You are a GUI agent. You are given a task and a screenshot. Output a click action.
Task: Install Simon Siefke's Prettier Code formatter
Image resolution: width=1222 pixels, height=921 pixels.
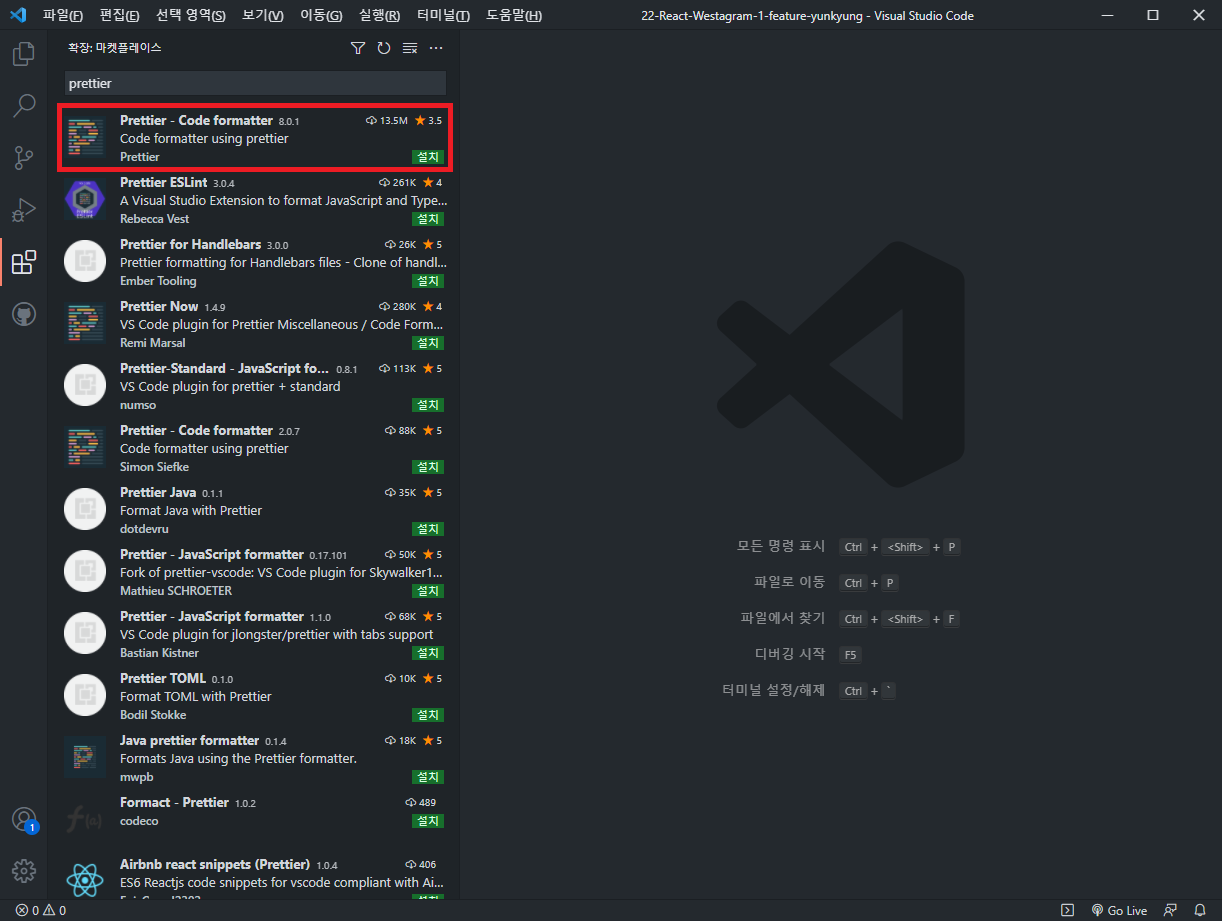(428, 467)
